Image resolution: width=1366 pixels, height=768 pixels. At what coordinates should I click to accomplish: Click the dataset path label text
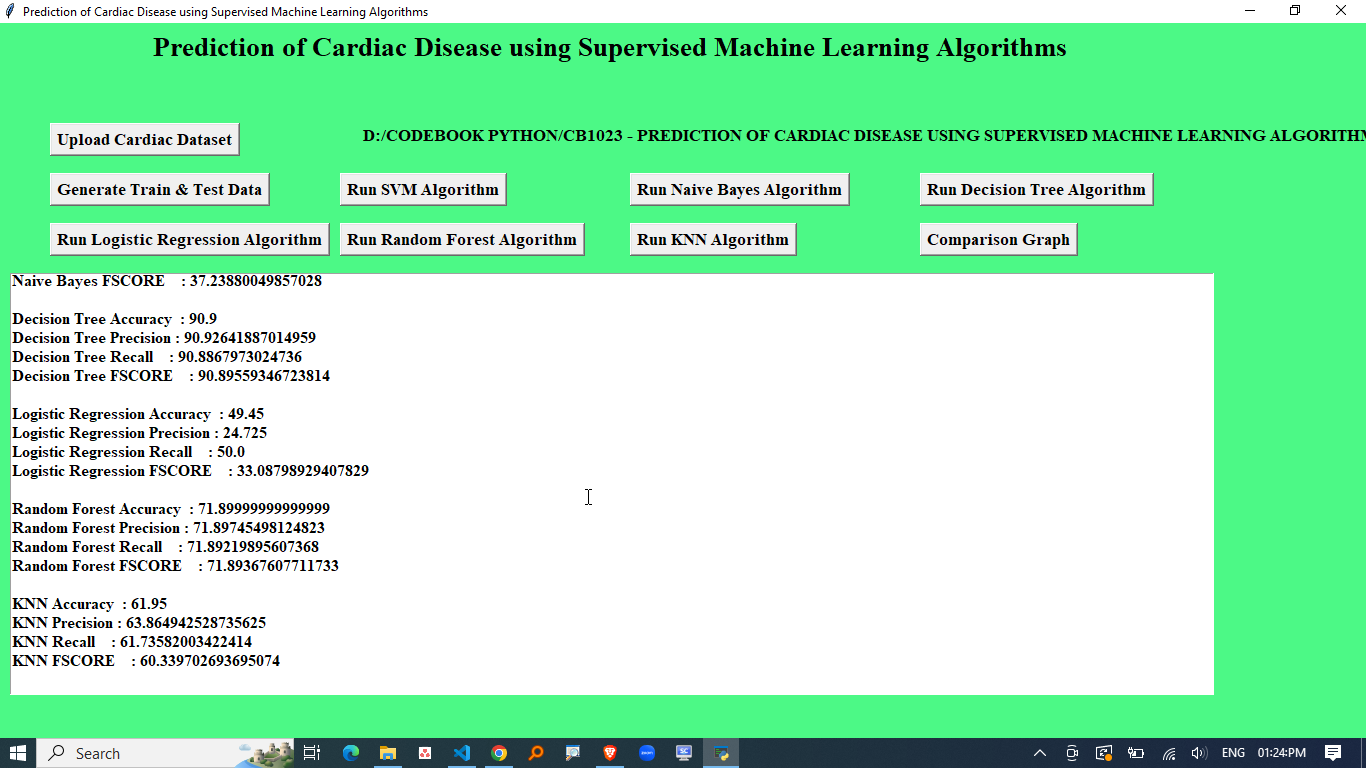click(864, 136)
